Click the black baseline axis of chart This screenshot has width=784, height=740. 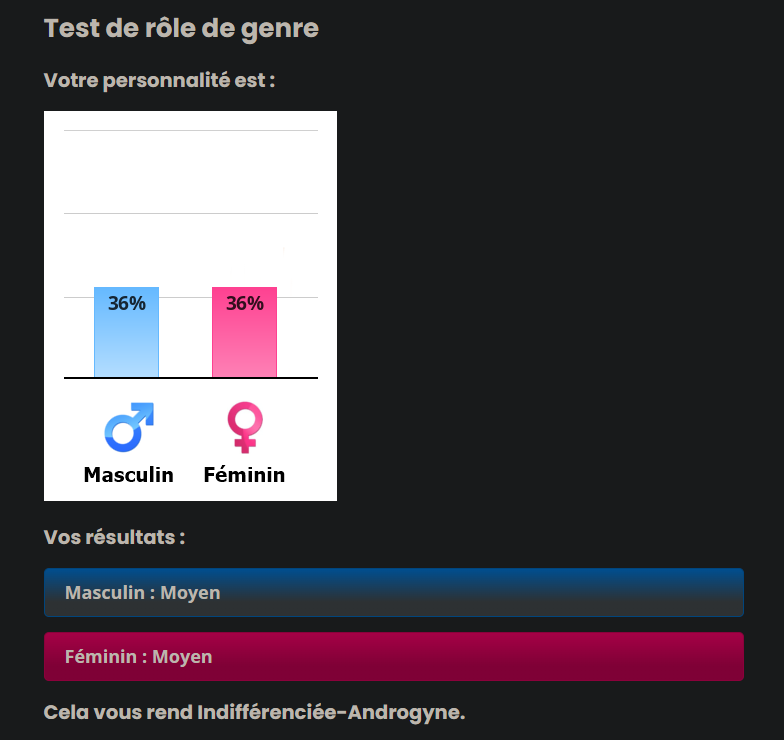[190, 378]
